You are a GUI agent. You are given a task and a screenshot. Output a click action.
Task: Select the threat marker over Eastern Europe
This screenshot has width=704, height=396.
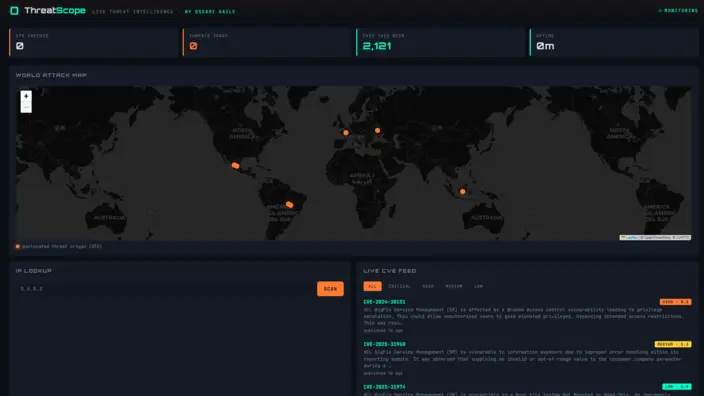click(x=378, y=131)
